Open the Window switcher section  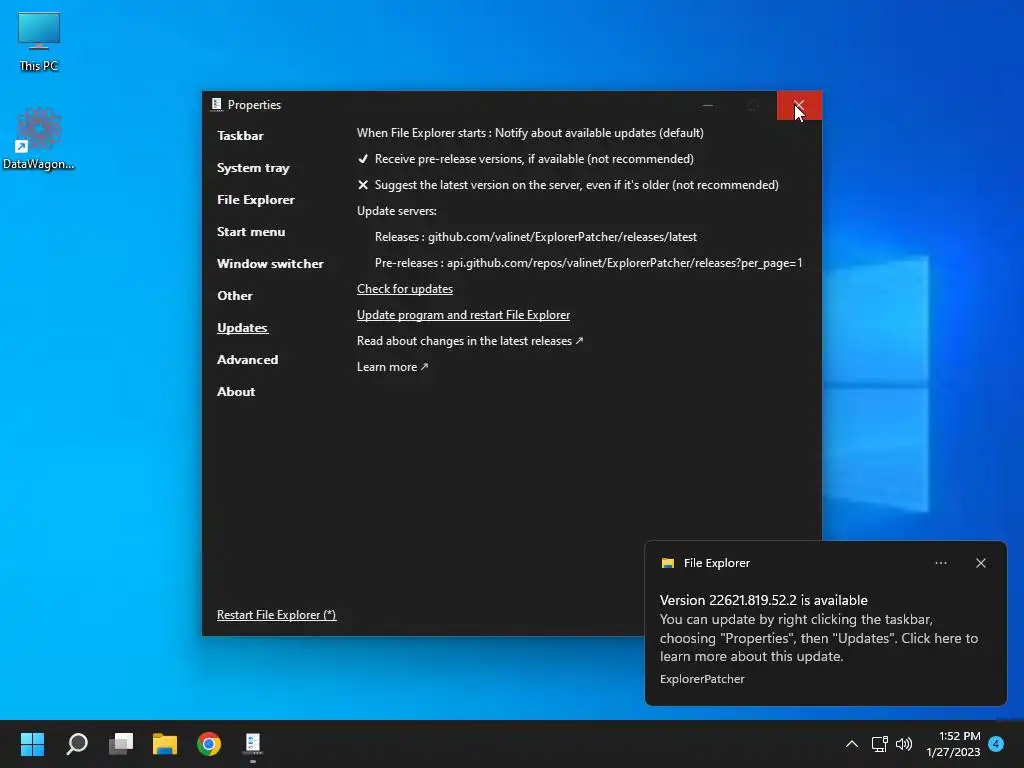[270, 264]
